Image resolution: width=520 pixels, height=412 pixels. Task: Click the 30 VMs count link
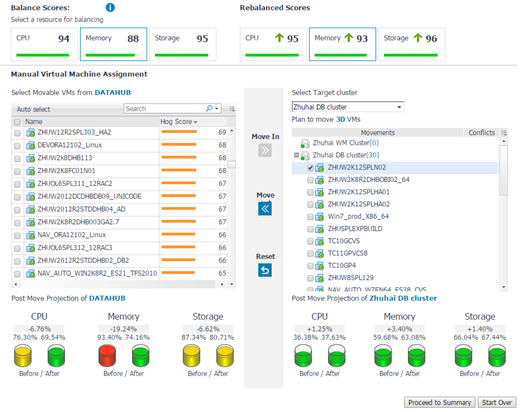click(x=340, y=119)
